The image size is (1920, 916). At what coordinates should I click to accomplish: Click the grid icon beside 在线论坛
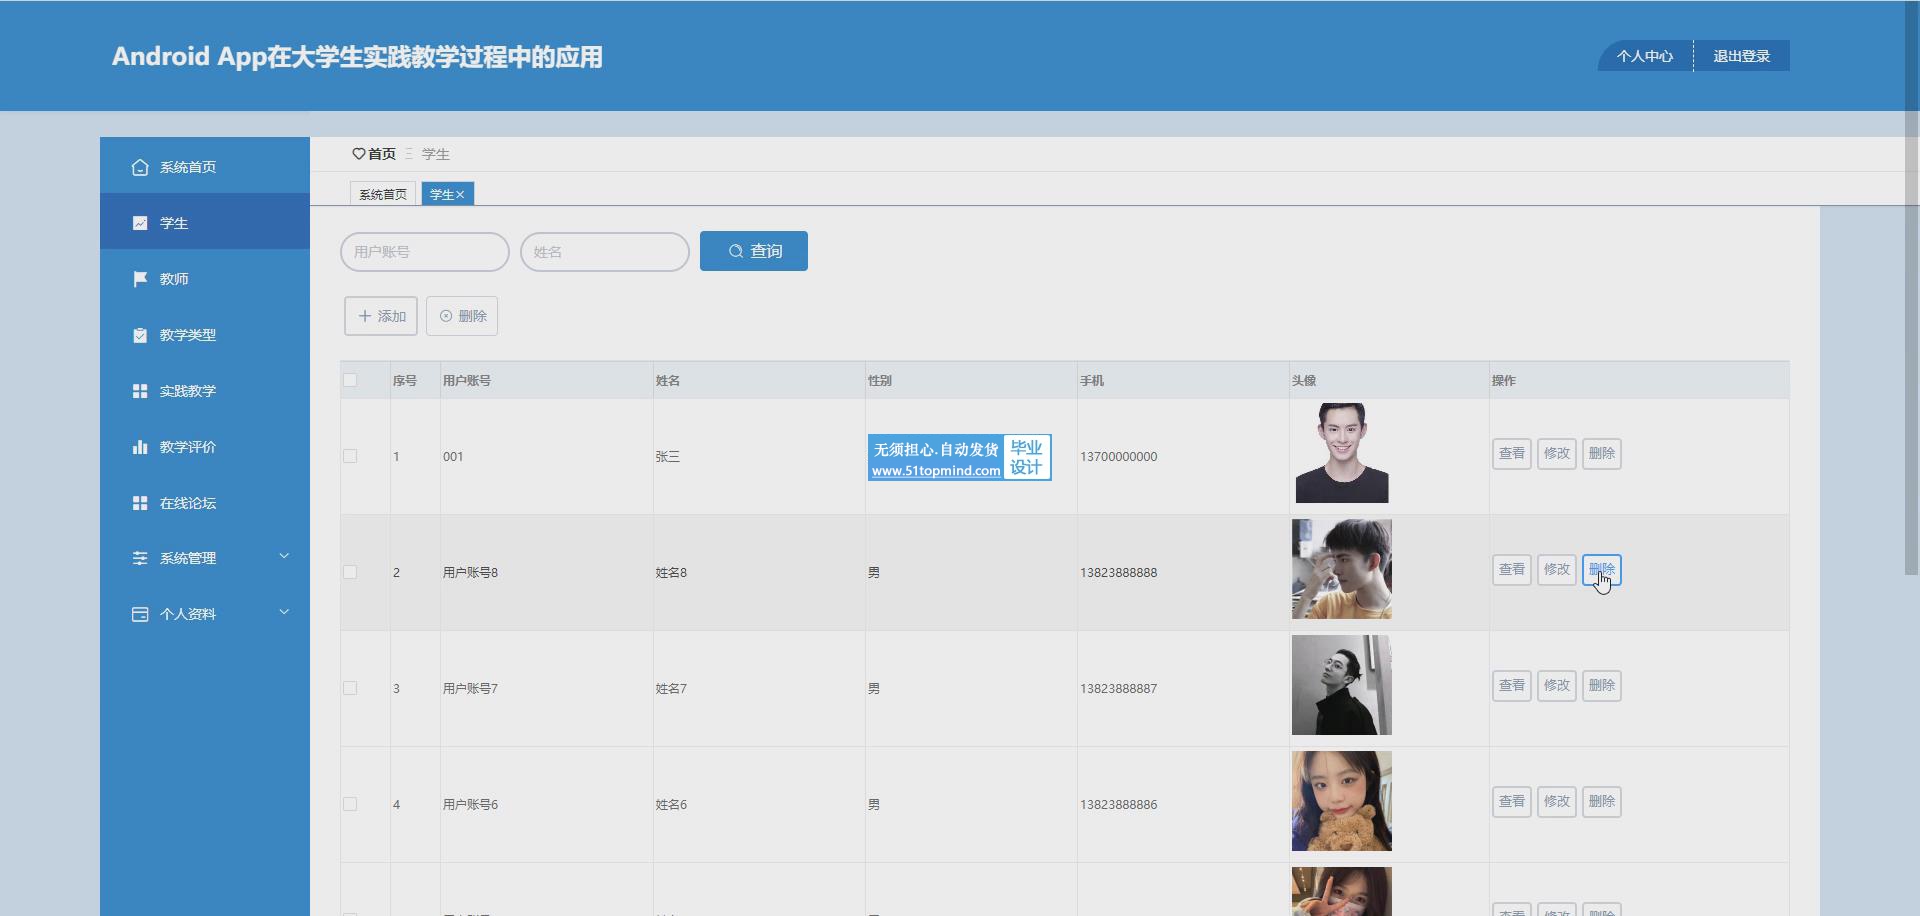coord(140,503)
